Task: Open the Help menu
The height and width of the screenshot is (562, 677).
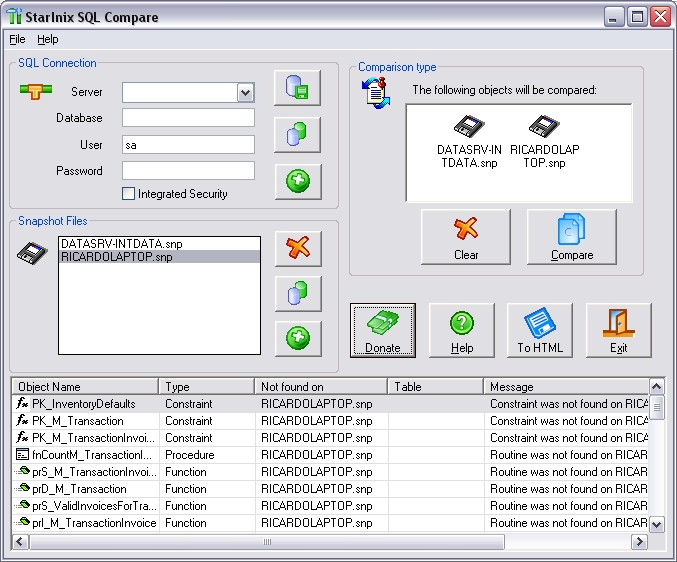Action: 47,39
